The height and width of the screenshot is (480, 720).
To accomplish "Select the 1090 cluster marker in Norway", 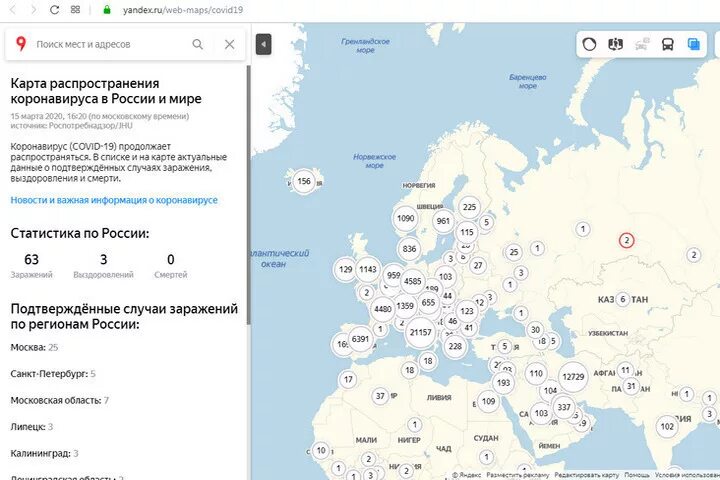I will 405,218.
